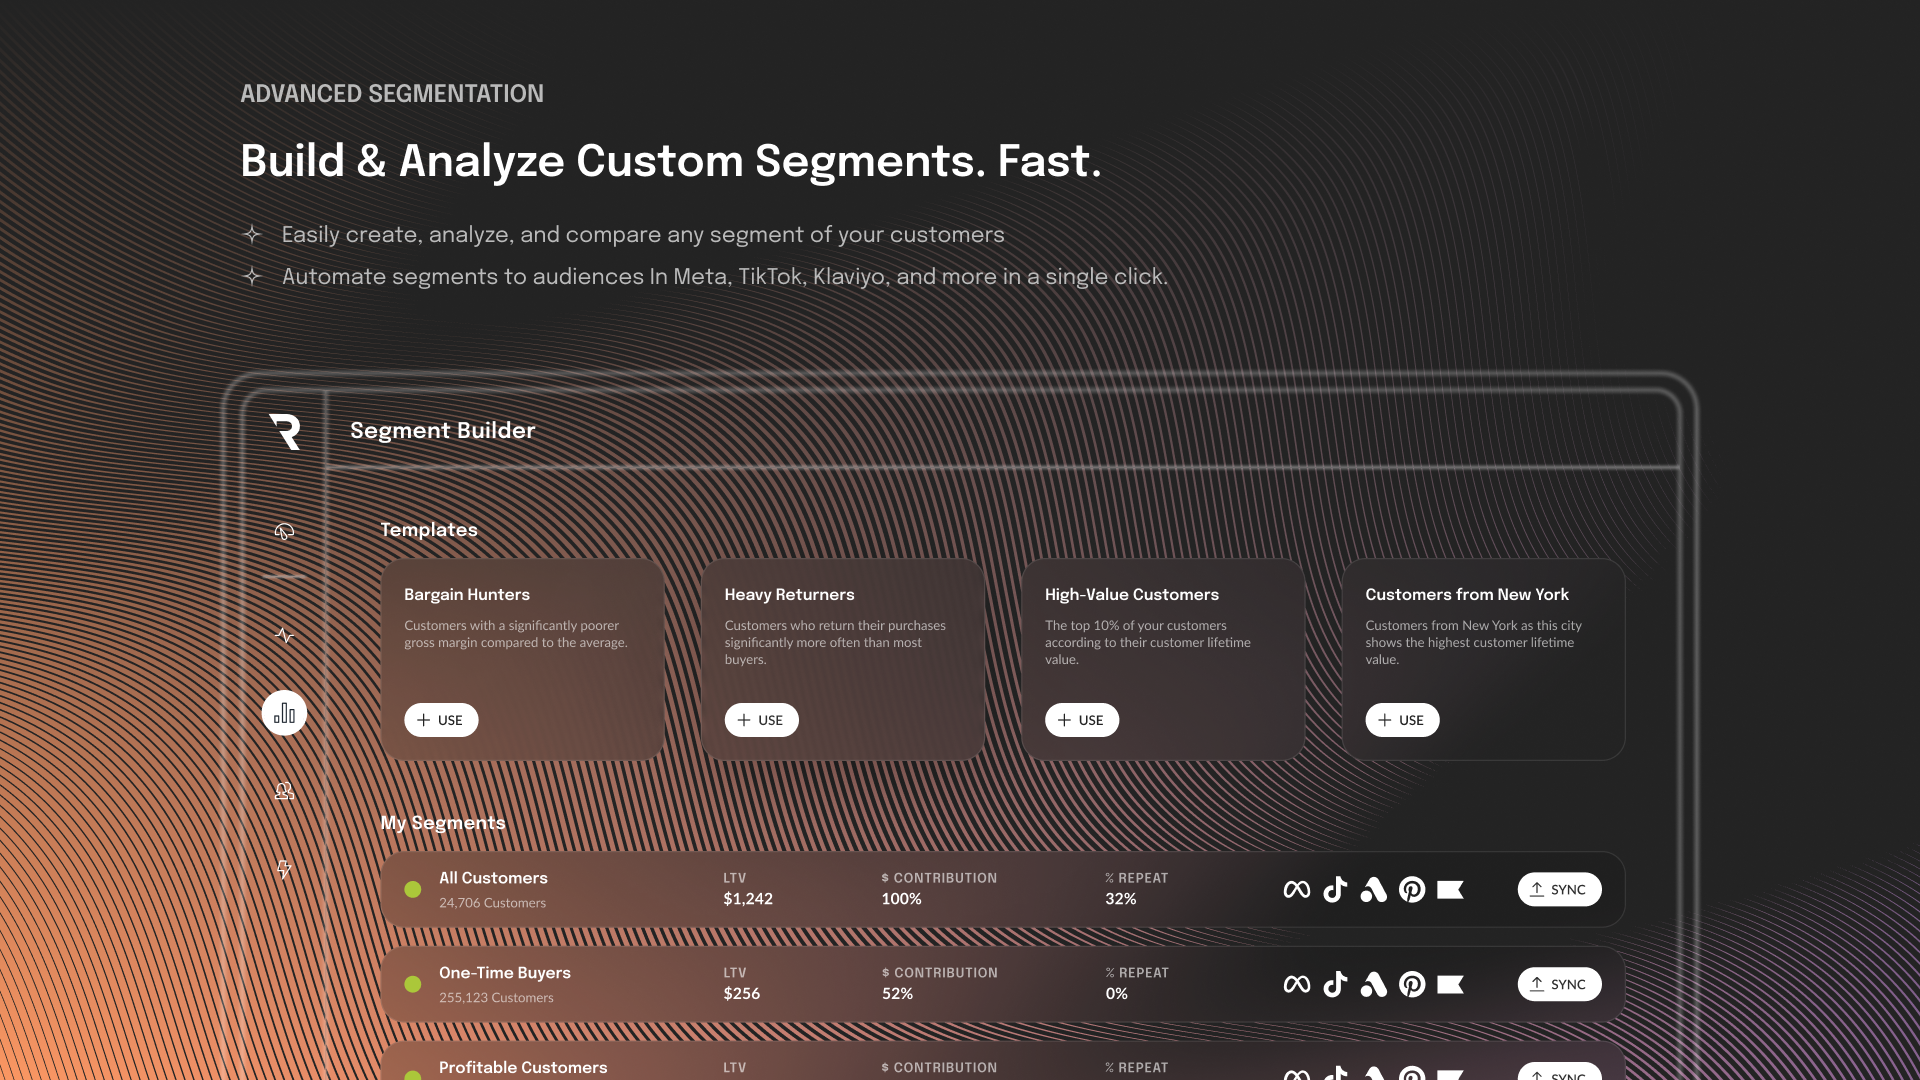Click Google Ads icon in One-Time Buyers row
The height and width of the screenshot is (1080, 1920).
pos(1373,984)
